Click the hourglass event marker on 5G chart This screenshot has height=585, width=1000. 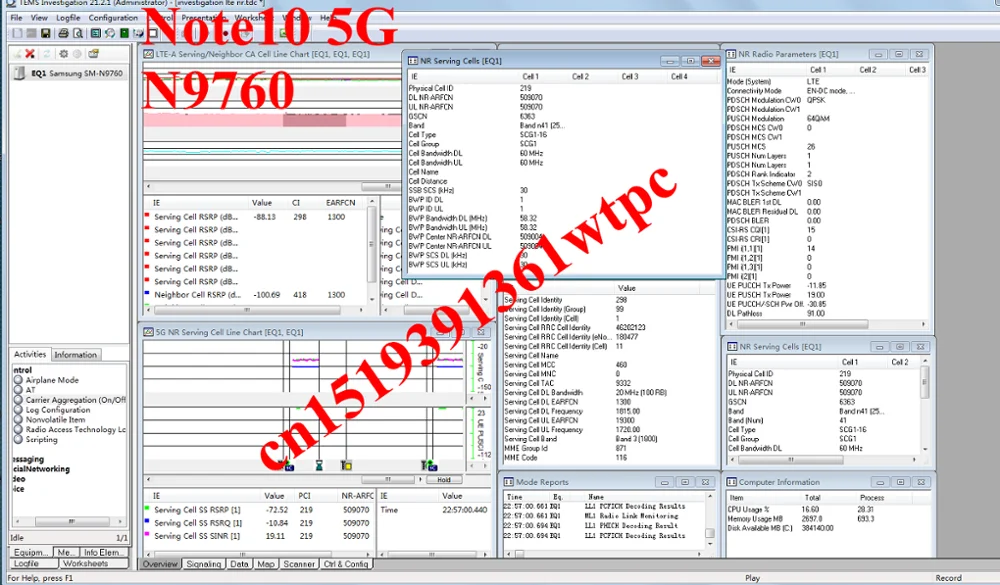click(x=319, y=466)
